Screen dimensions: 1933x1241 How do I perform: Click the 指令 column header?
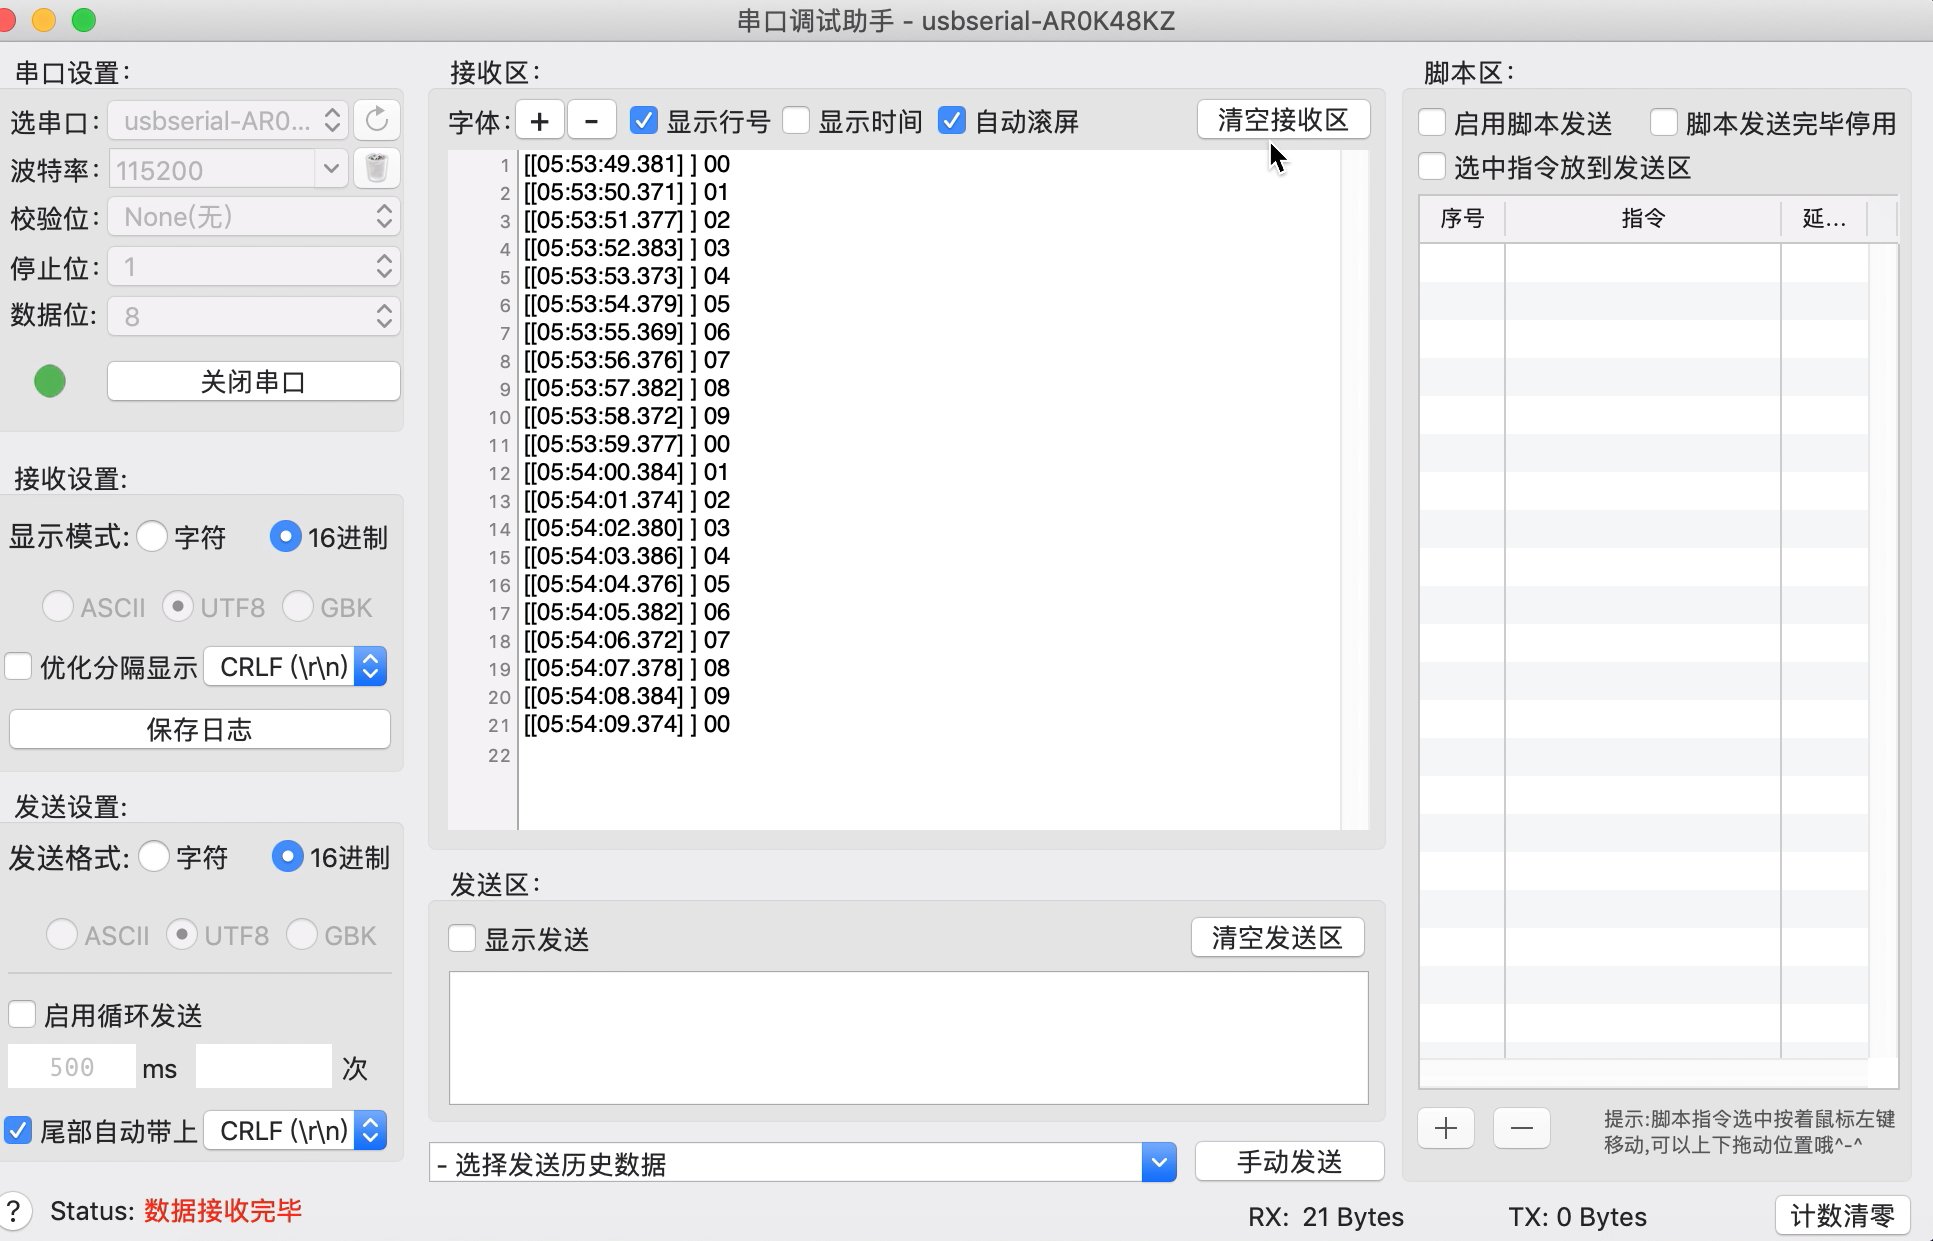[x=1642, y=219]
